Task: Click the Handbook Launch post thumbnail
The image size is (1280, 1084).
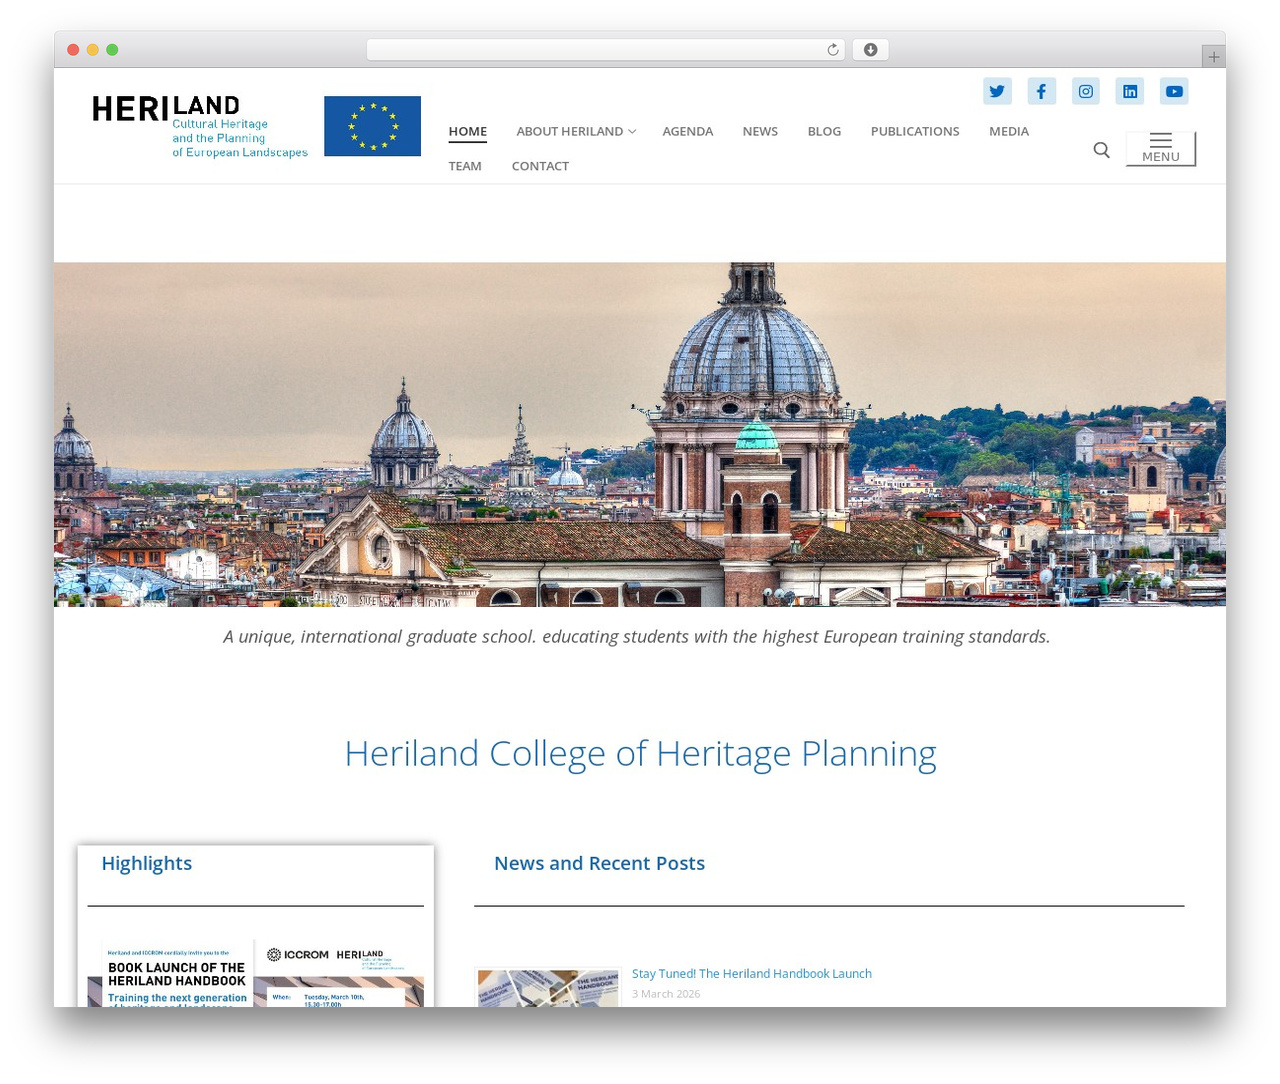Action: pyautogui.click(x=548, y=987)
